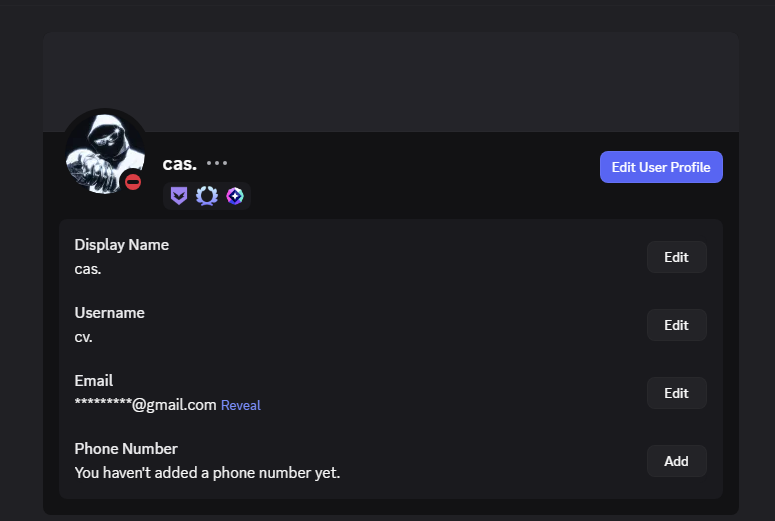The image size is (775, 521).
Task: Click the gradient diamond star badge
Action: pos(234,196)
